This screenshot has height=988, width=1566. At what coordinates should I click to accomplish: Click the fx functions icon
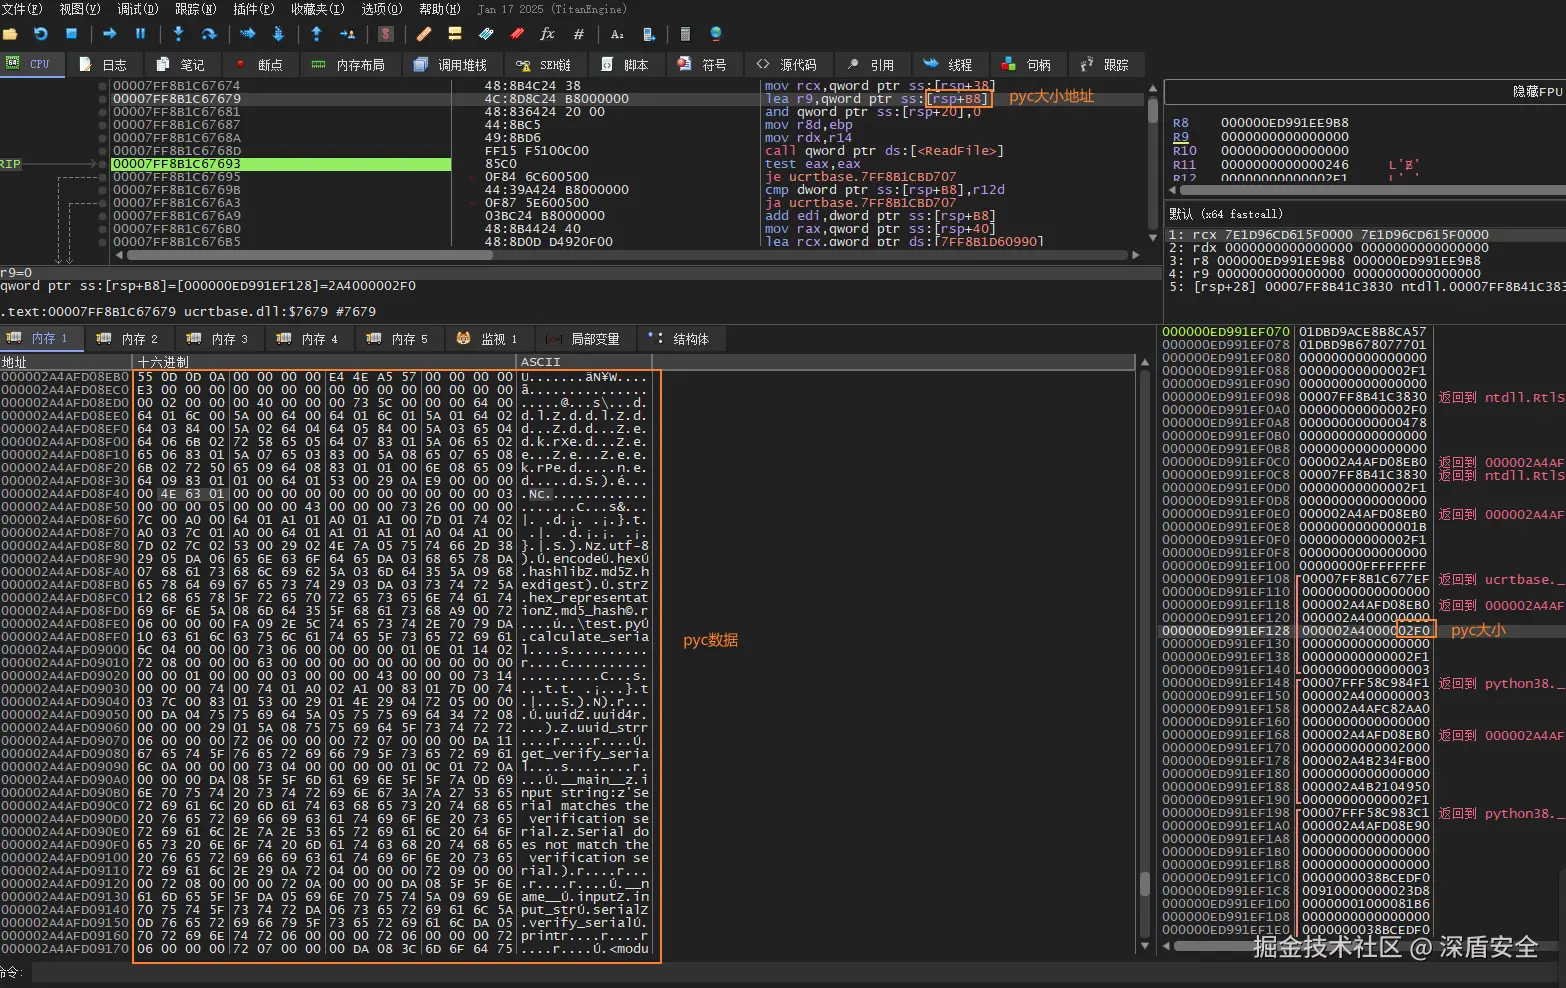[x=547, y=34]
